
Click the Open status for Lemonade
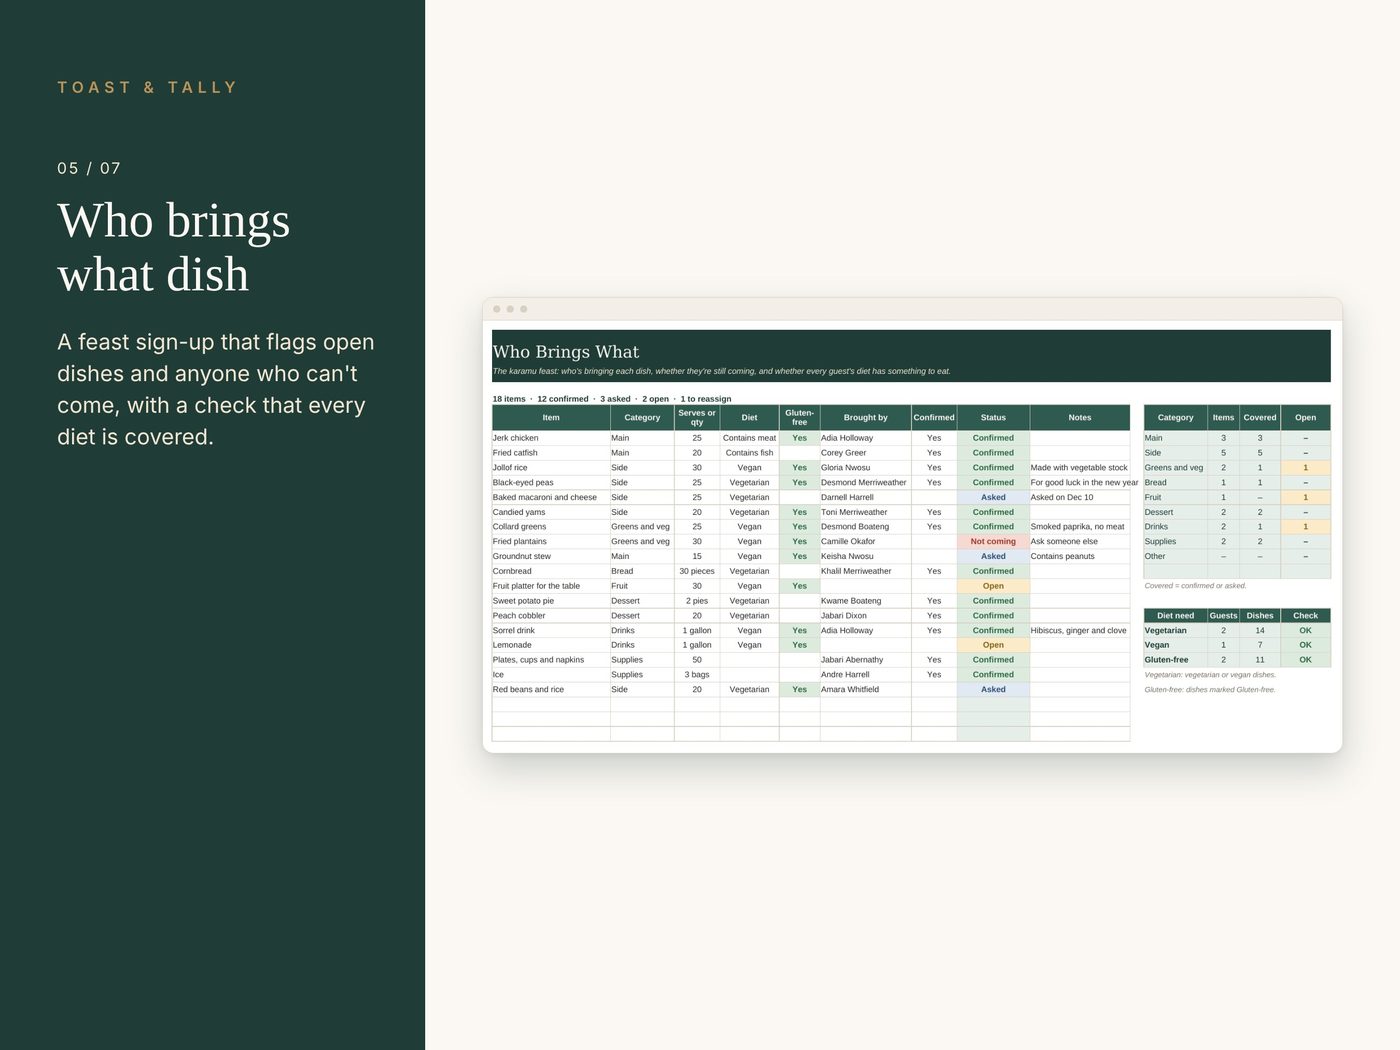[993, 645]
